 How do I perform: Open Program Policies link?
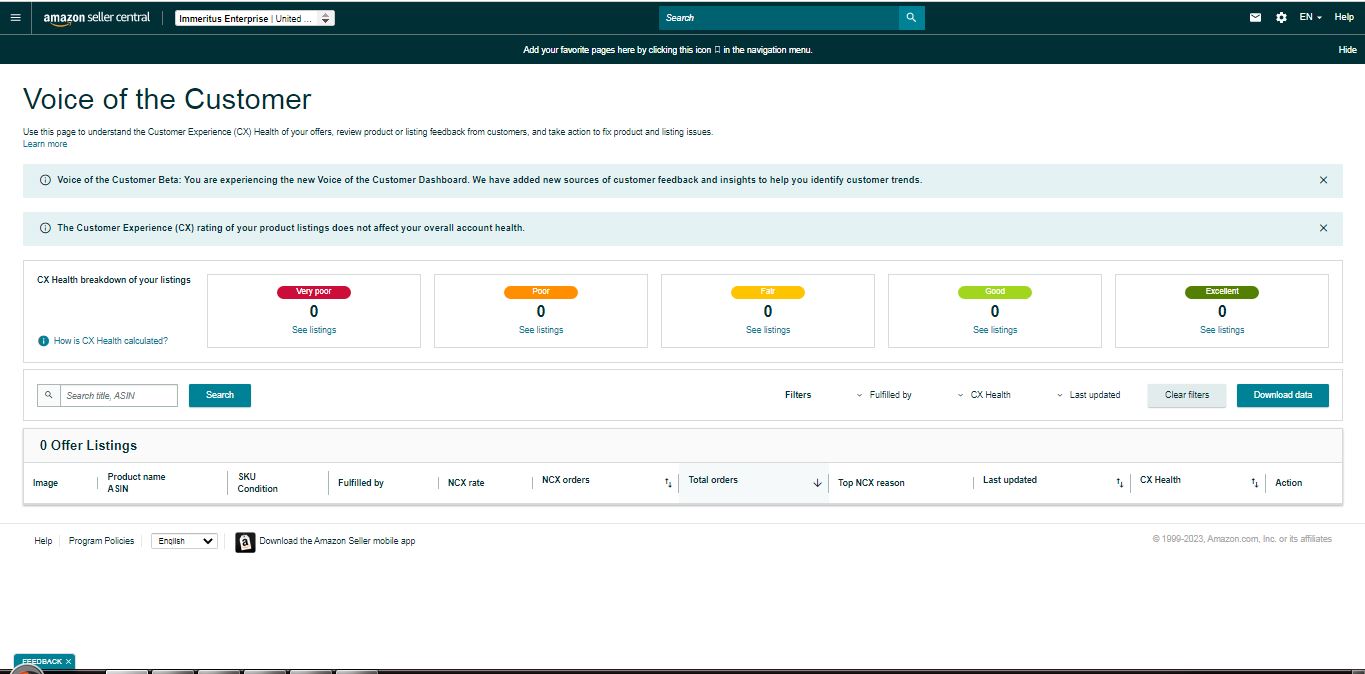tap(101, 541)
